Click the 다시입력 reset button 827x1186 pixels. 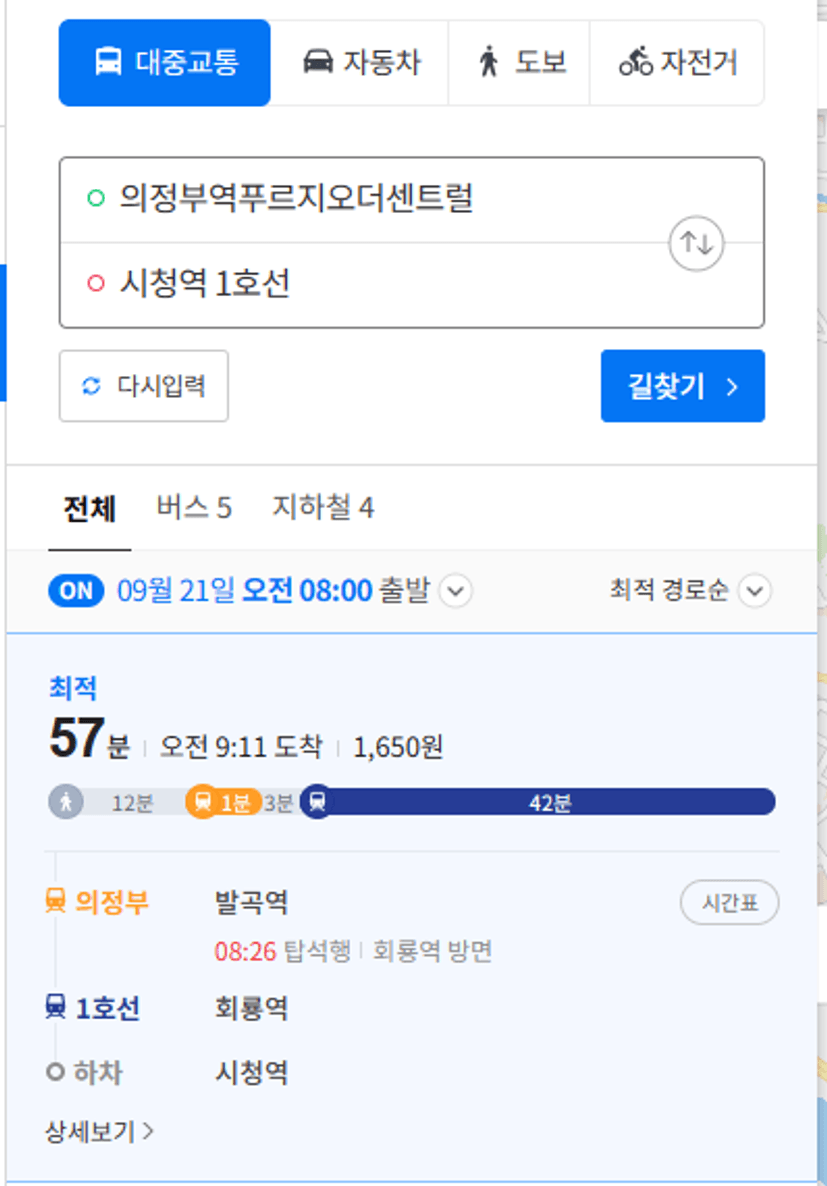pos(144,386)
